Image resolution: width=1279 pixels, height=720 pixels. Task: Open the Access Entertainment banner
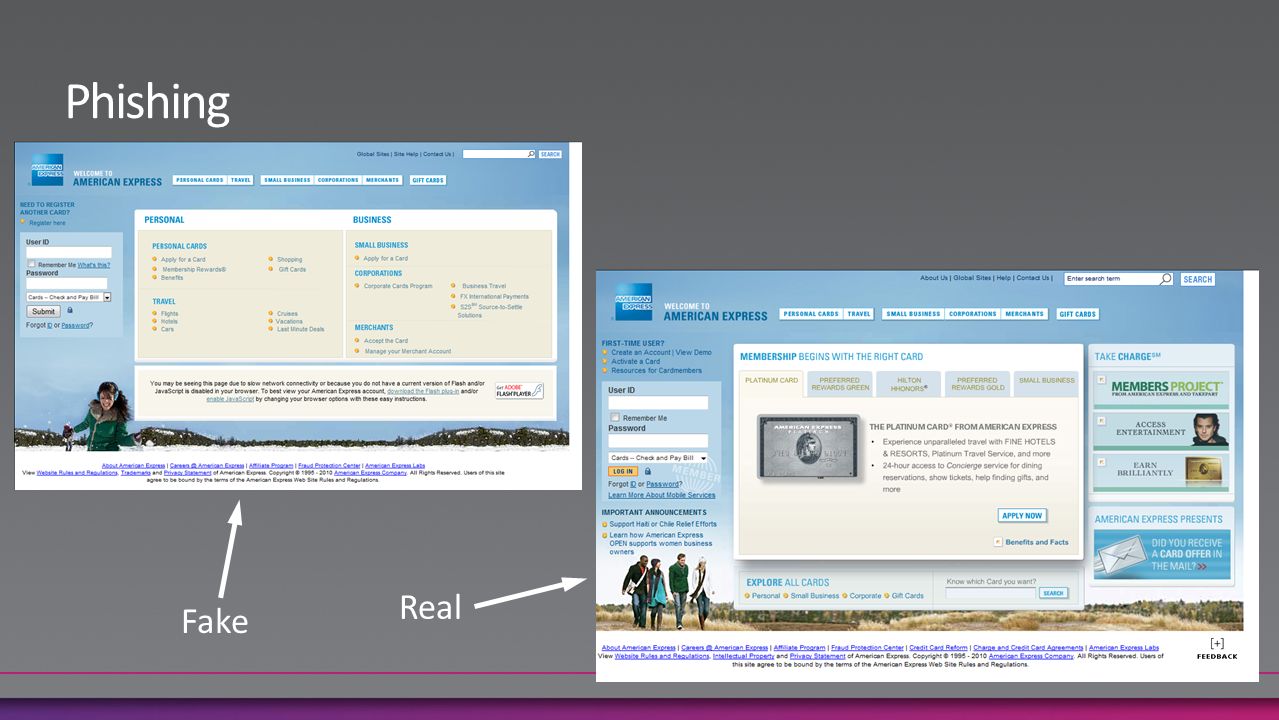(1160, 429)
